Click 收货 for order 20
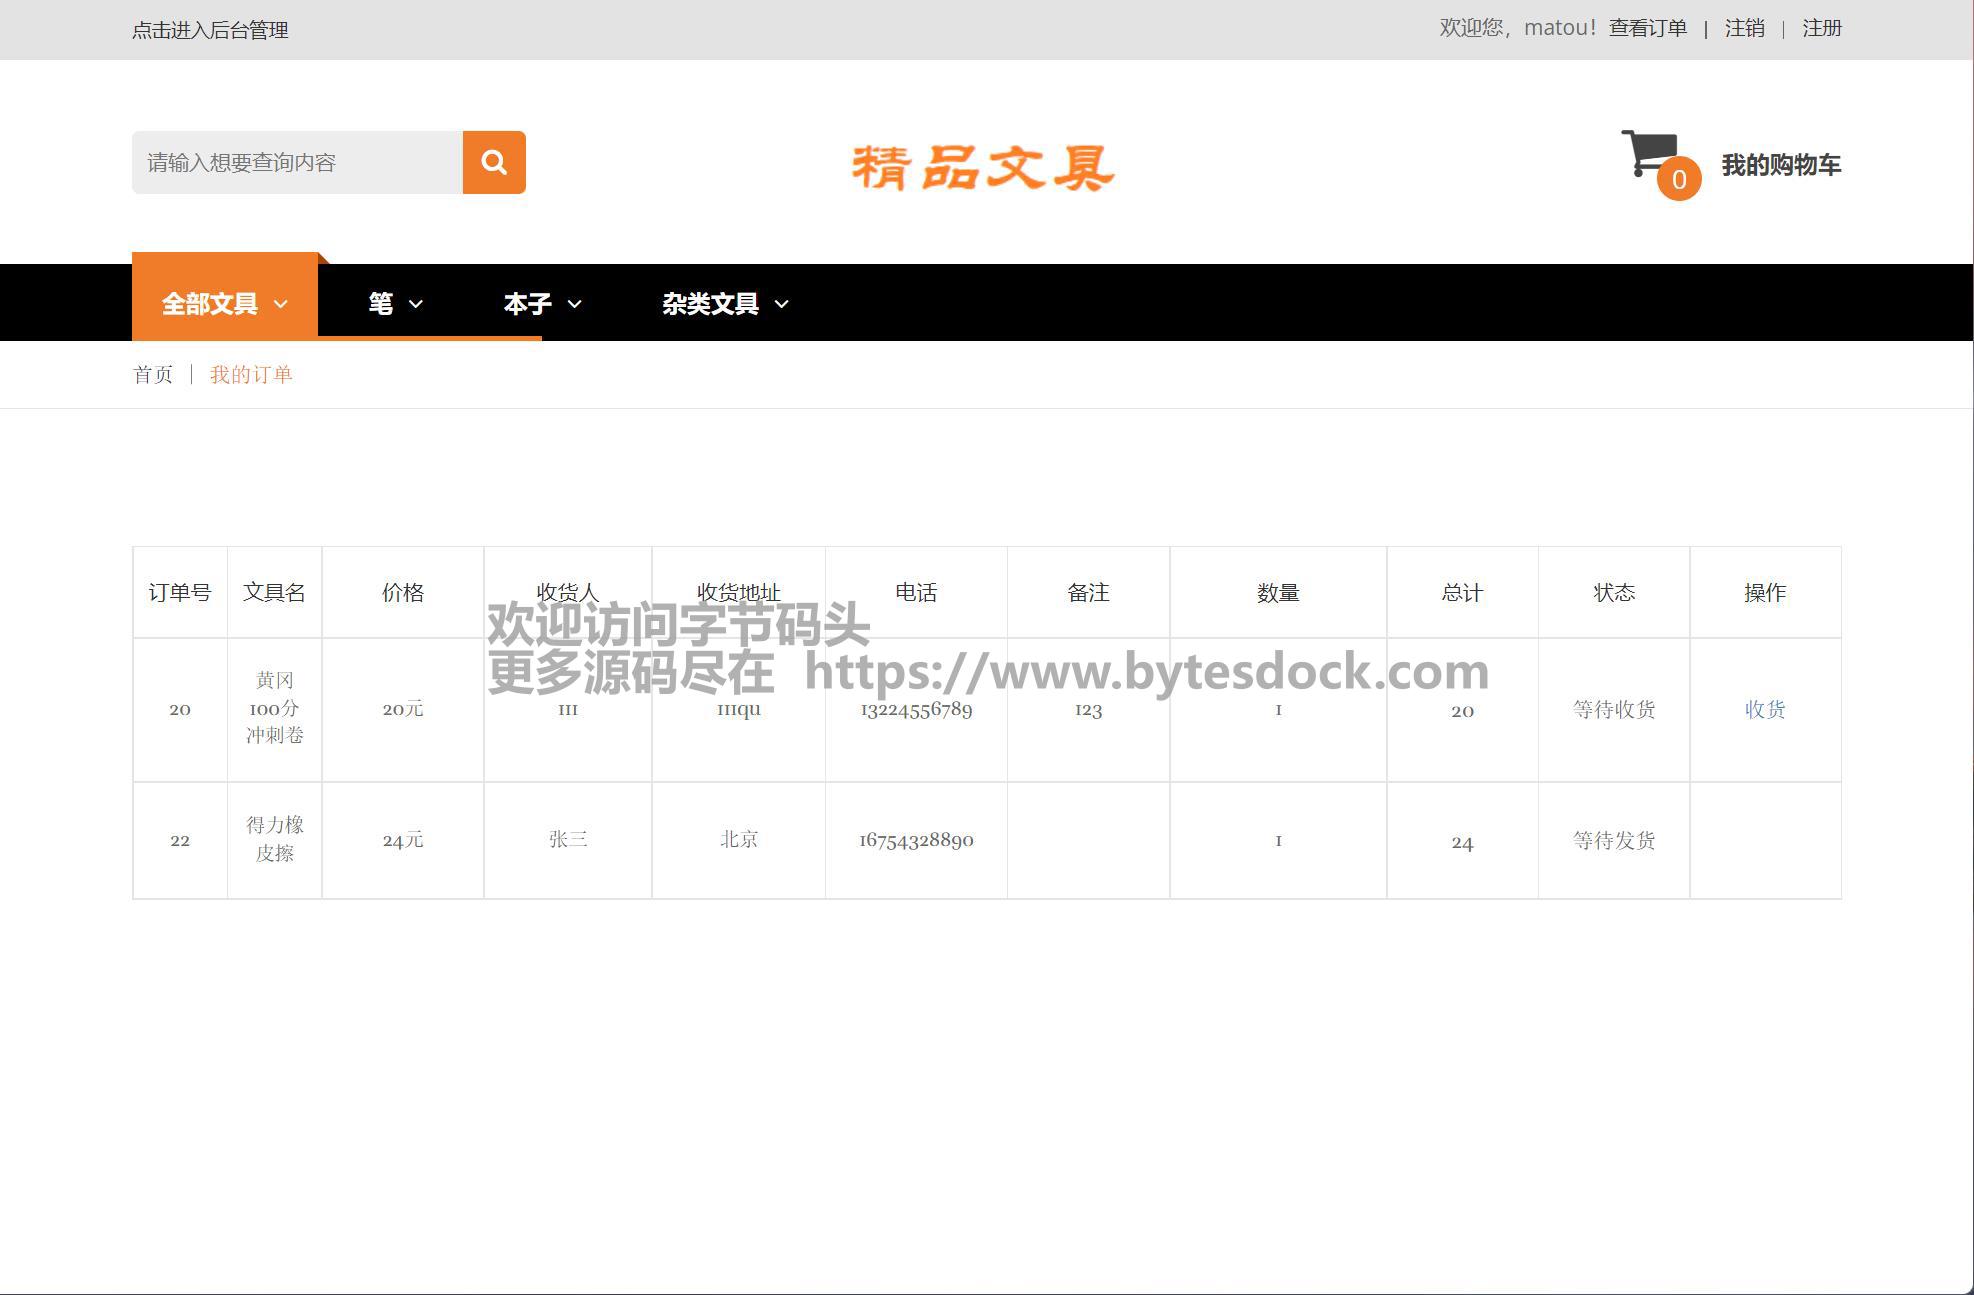This screenshot has width=1974, height=1295. (1764, 709)
